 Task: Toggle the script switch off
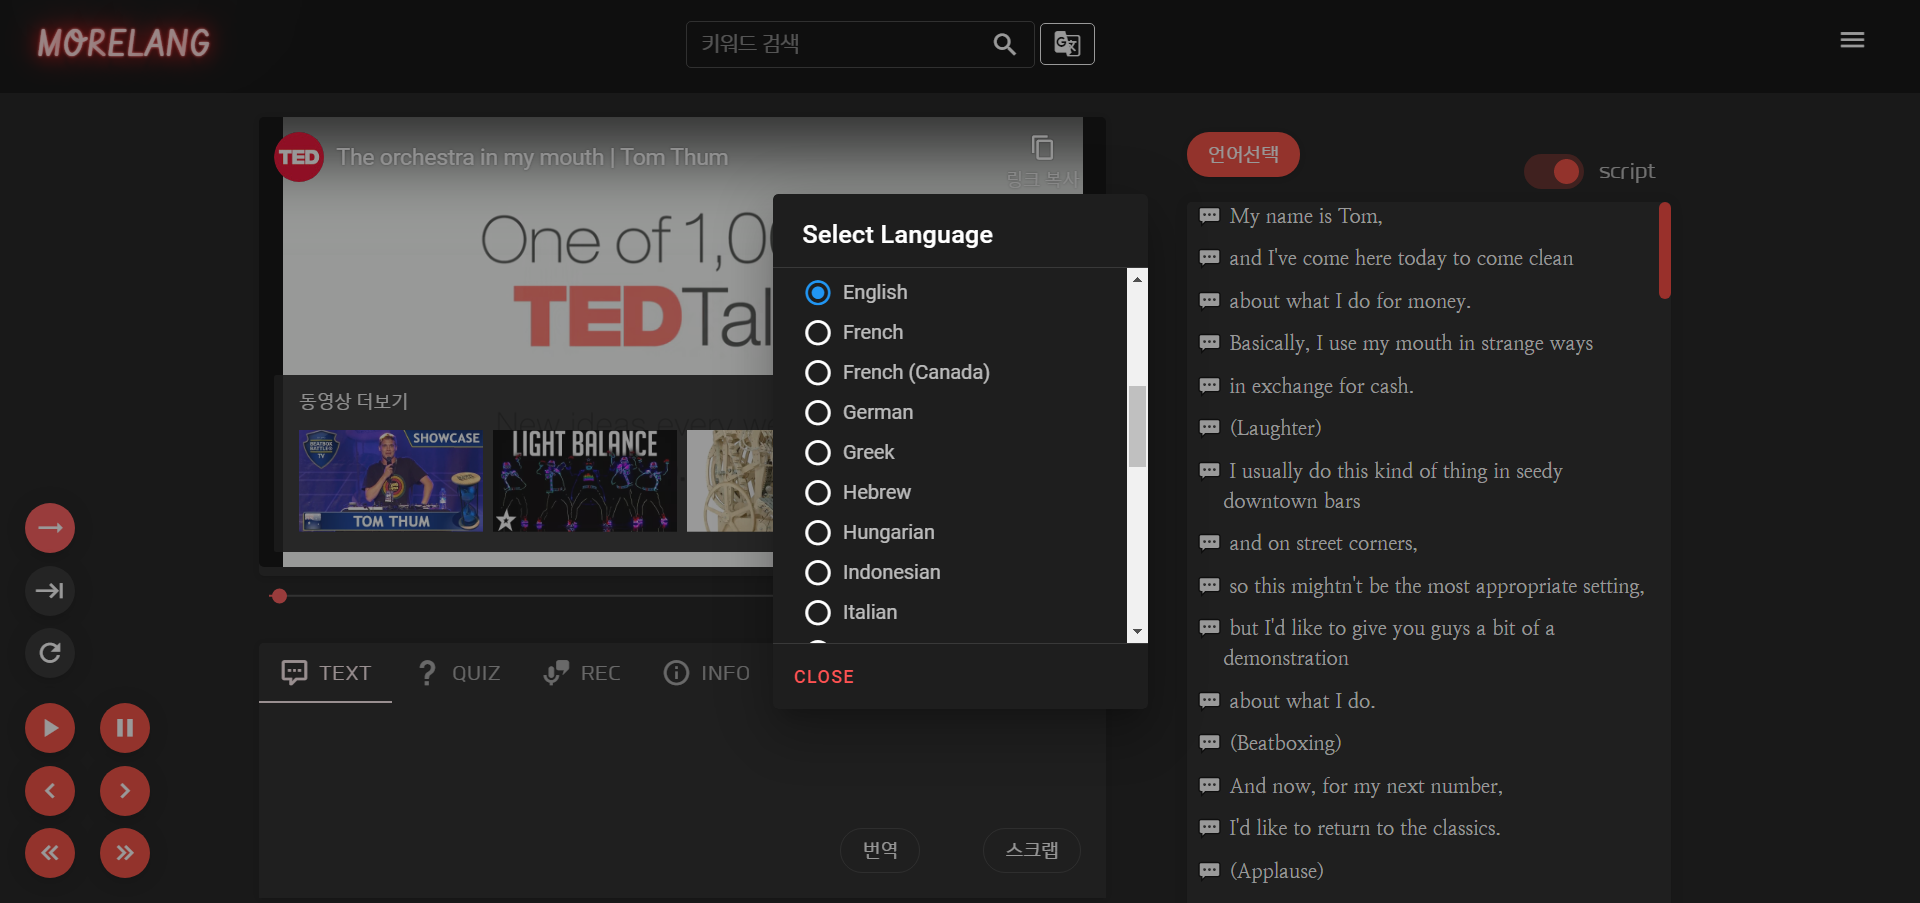1554,171
